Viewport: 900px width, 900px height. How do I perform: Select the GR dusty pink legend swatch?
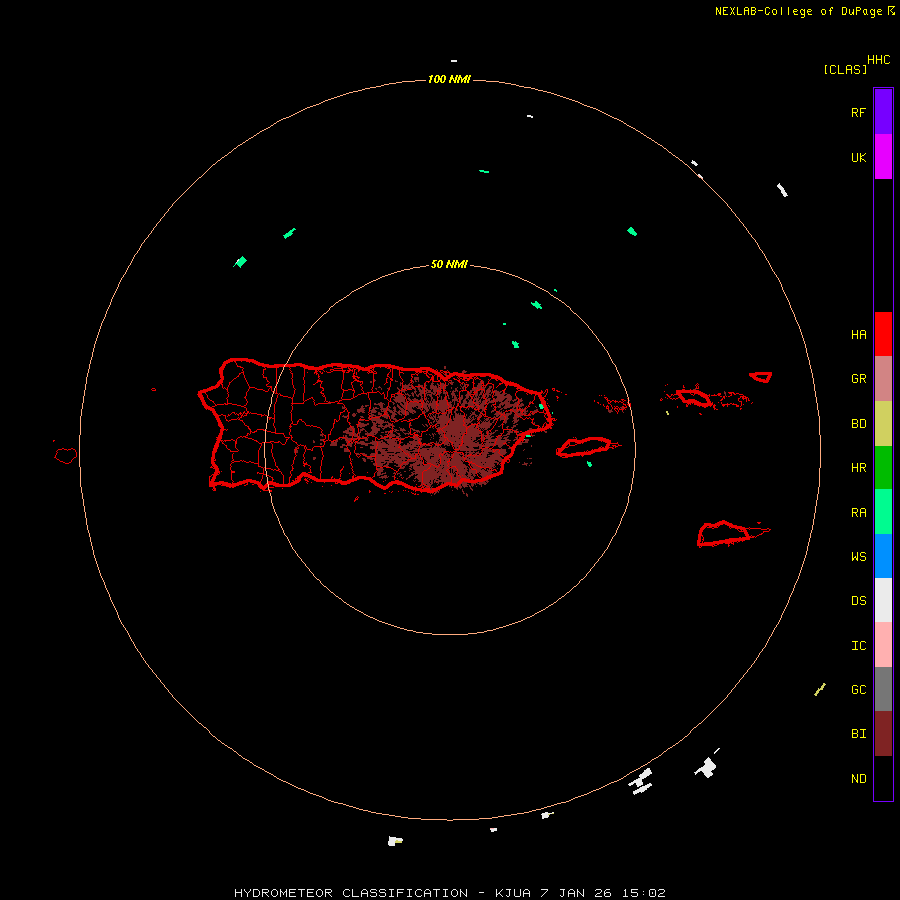(883, 379)
